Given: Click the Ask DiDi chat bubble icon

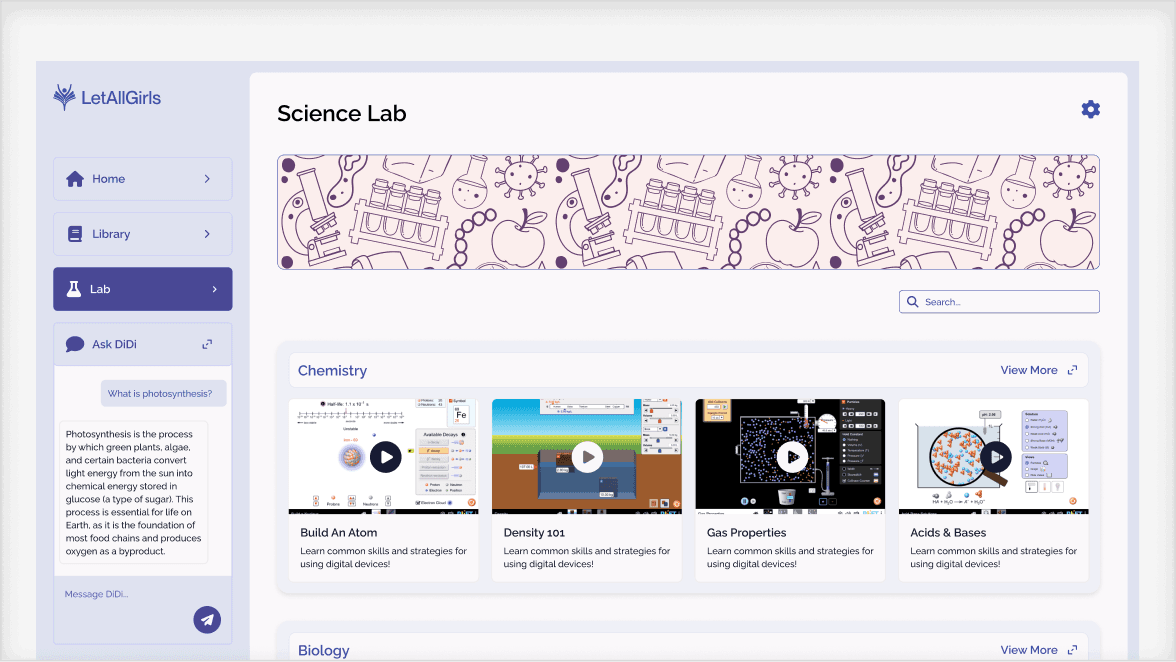Looking at the screenshot, I should click(75, 344).
